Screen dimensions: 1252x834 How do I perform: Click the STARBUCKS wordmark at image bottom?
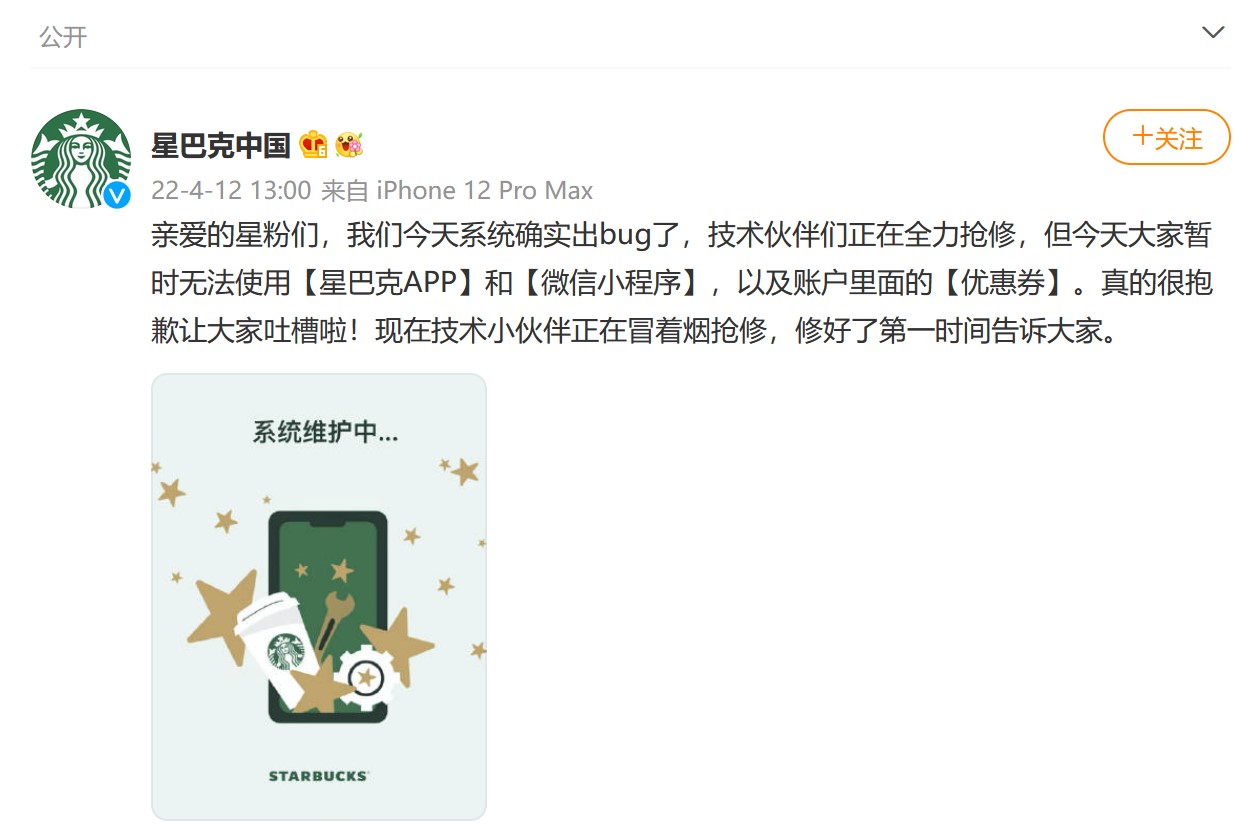pos(318,776)
